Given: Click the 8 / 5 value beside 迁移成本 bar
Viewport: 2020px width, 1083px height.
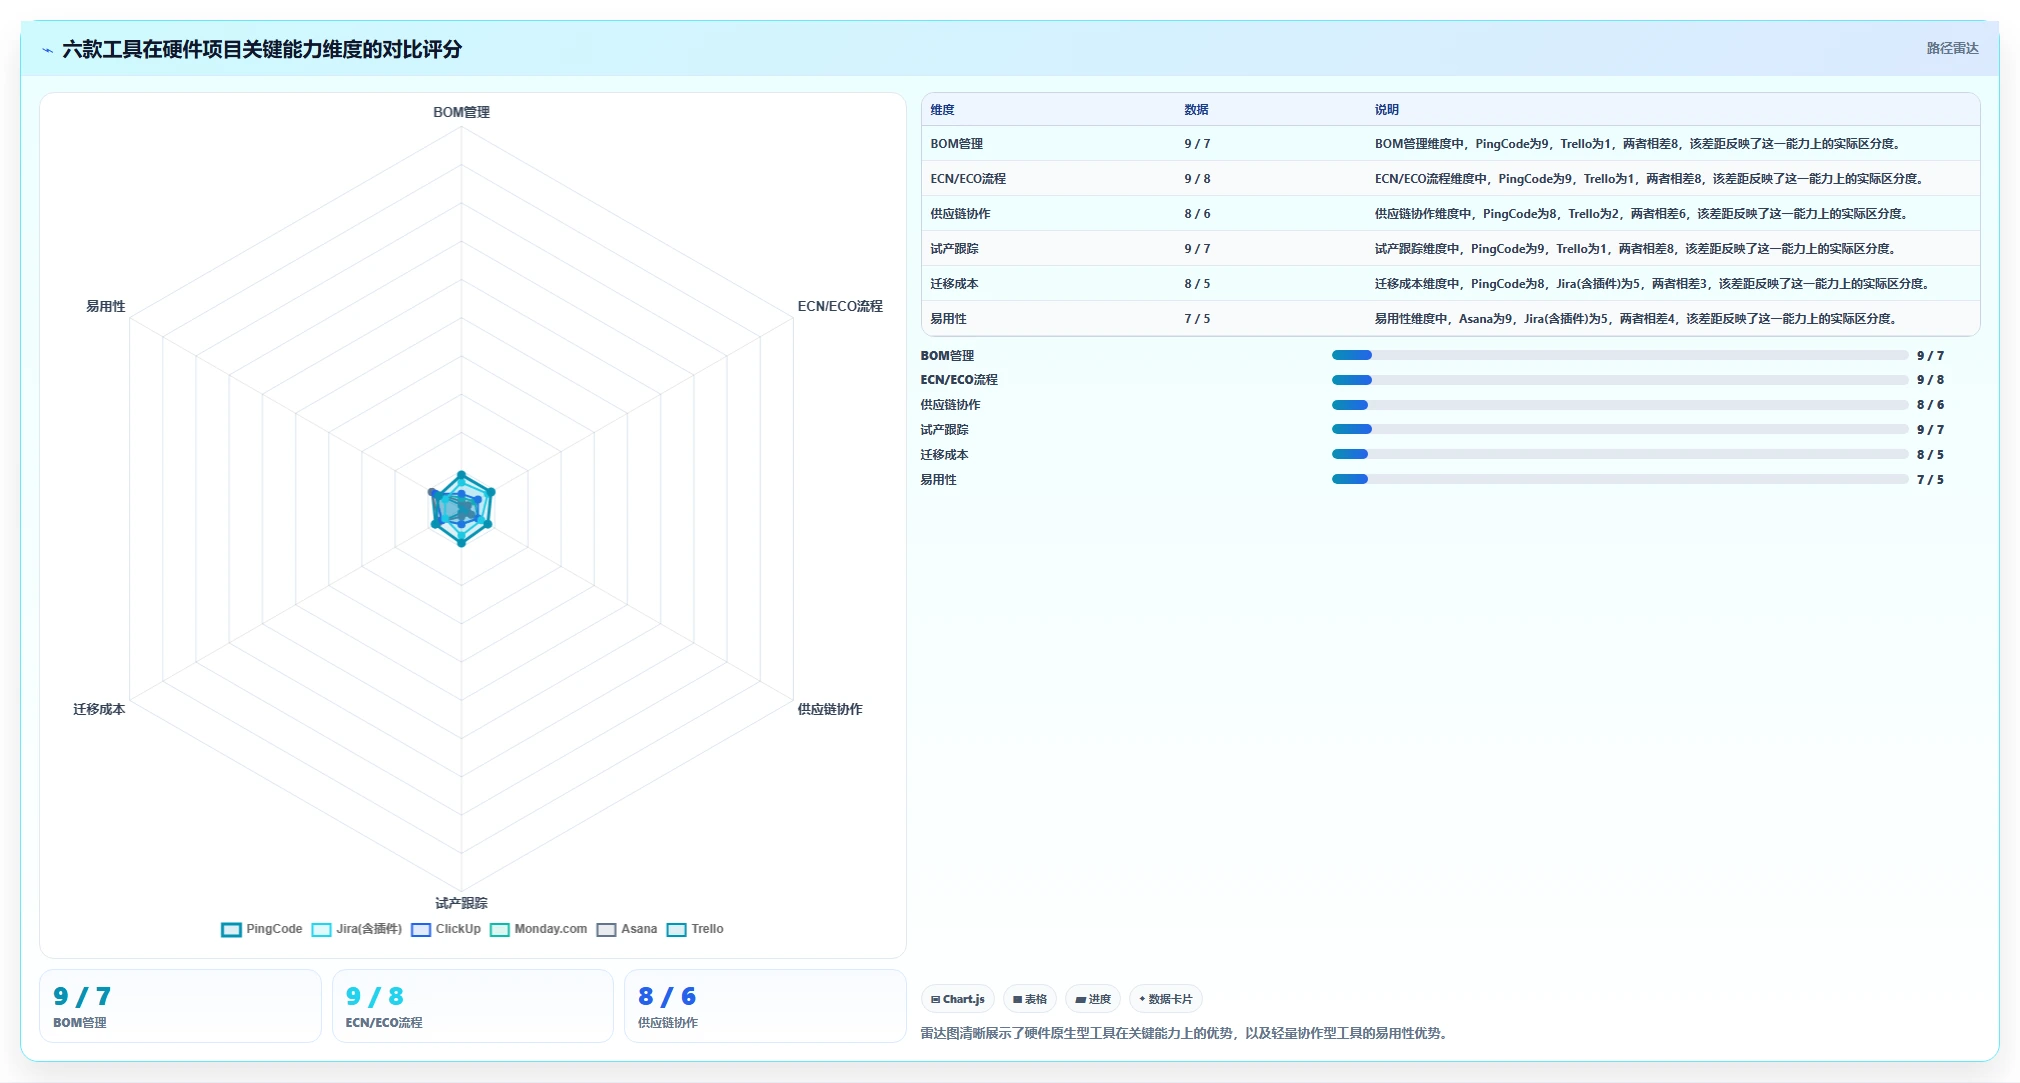Looking at the screenshot, I should 1930,455.
